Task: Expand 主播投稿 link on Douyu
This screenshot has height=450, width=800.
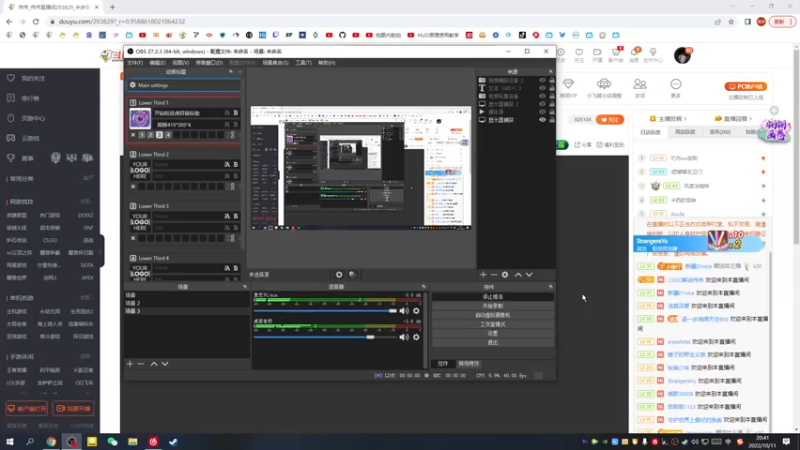Action: [x=668, y=118]
